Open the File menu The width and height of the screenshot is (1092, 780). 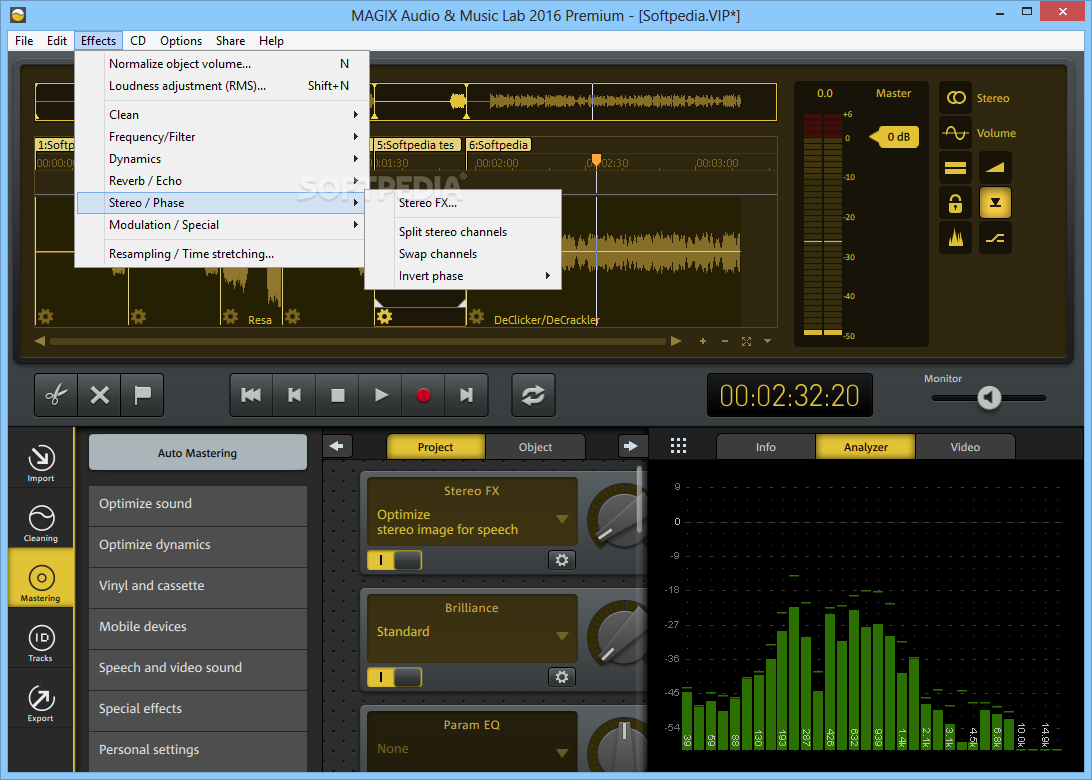click(x=24, y=40)
